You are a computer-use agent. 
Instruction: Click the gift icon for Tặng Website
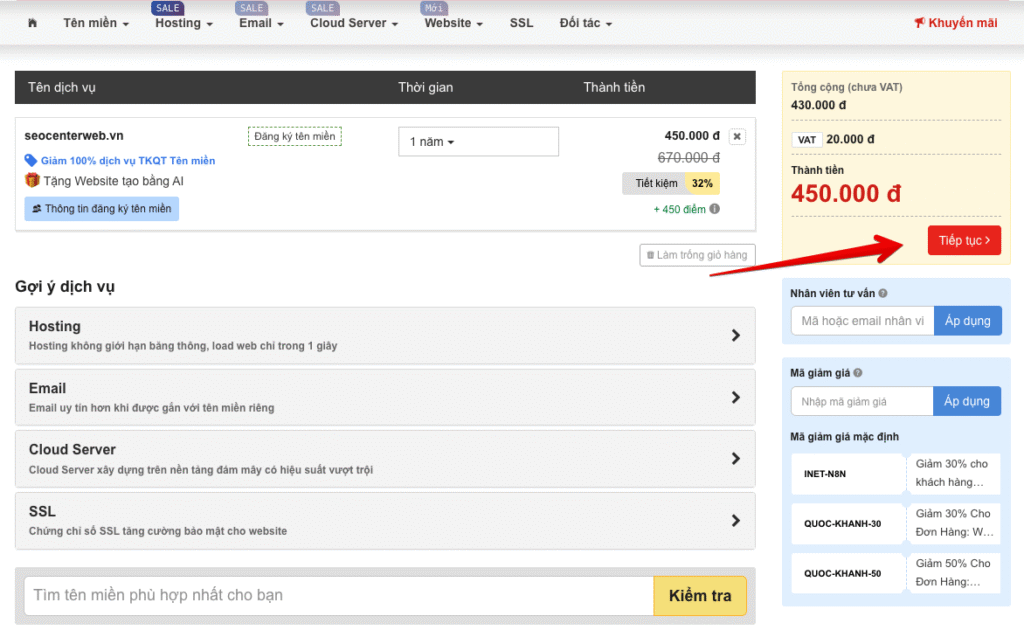click(32, 181)
